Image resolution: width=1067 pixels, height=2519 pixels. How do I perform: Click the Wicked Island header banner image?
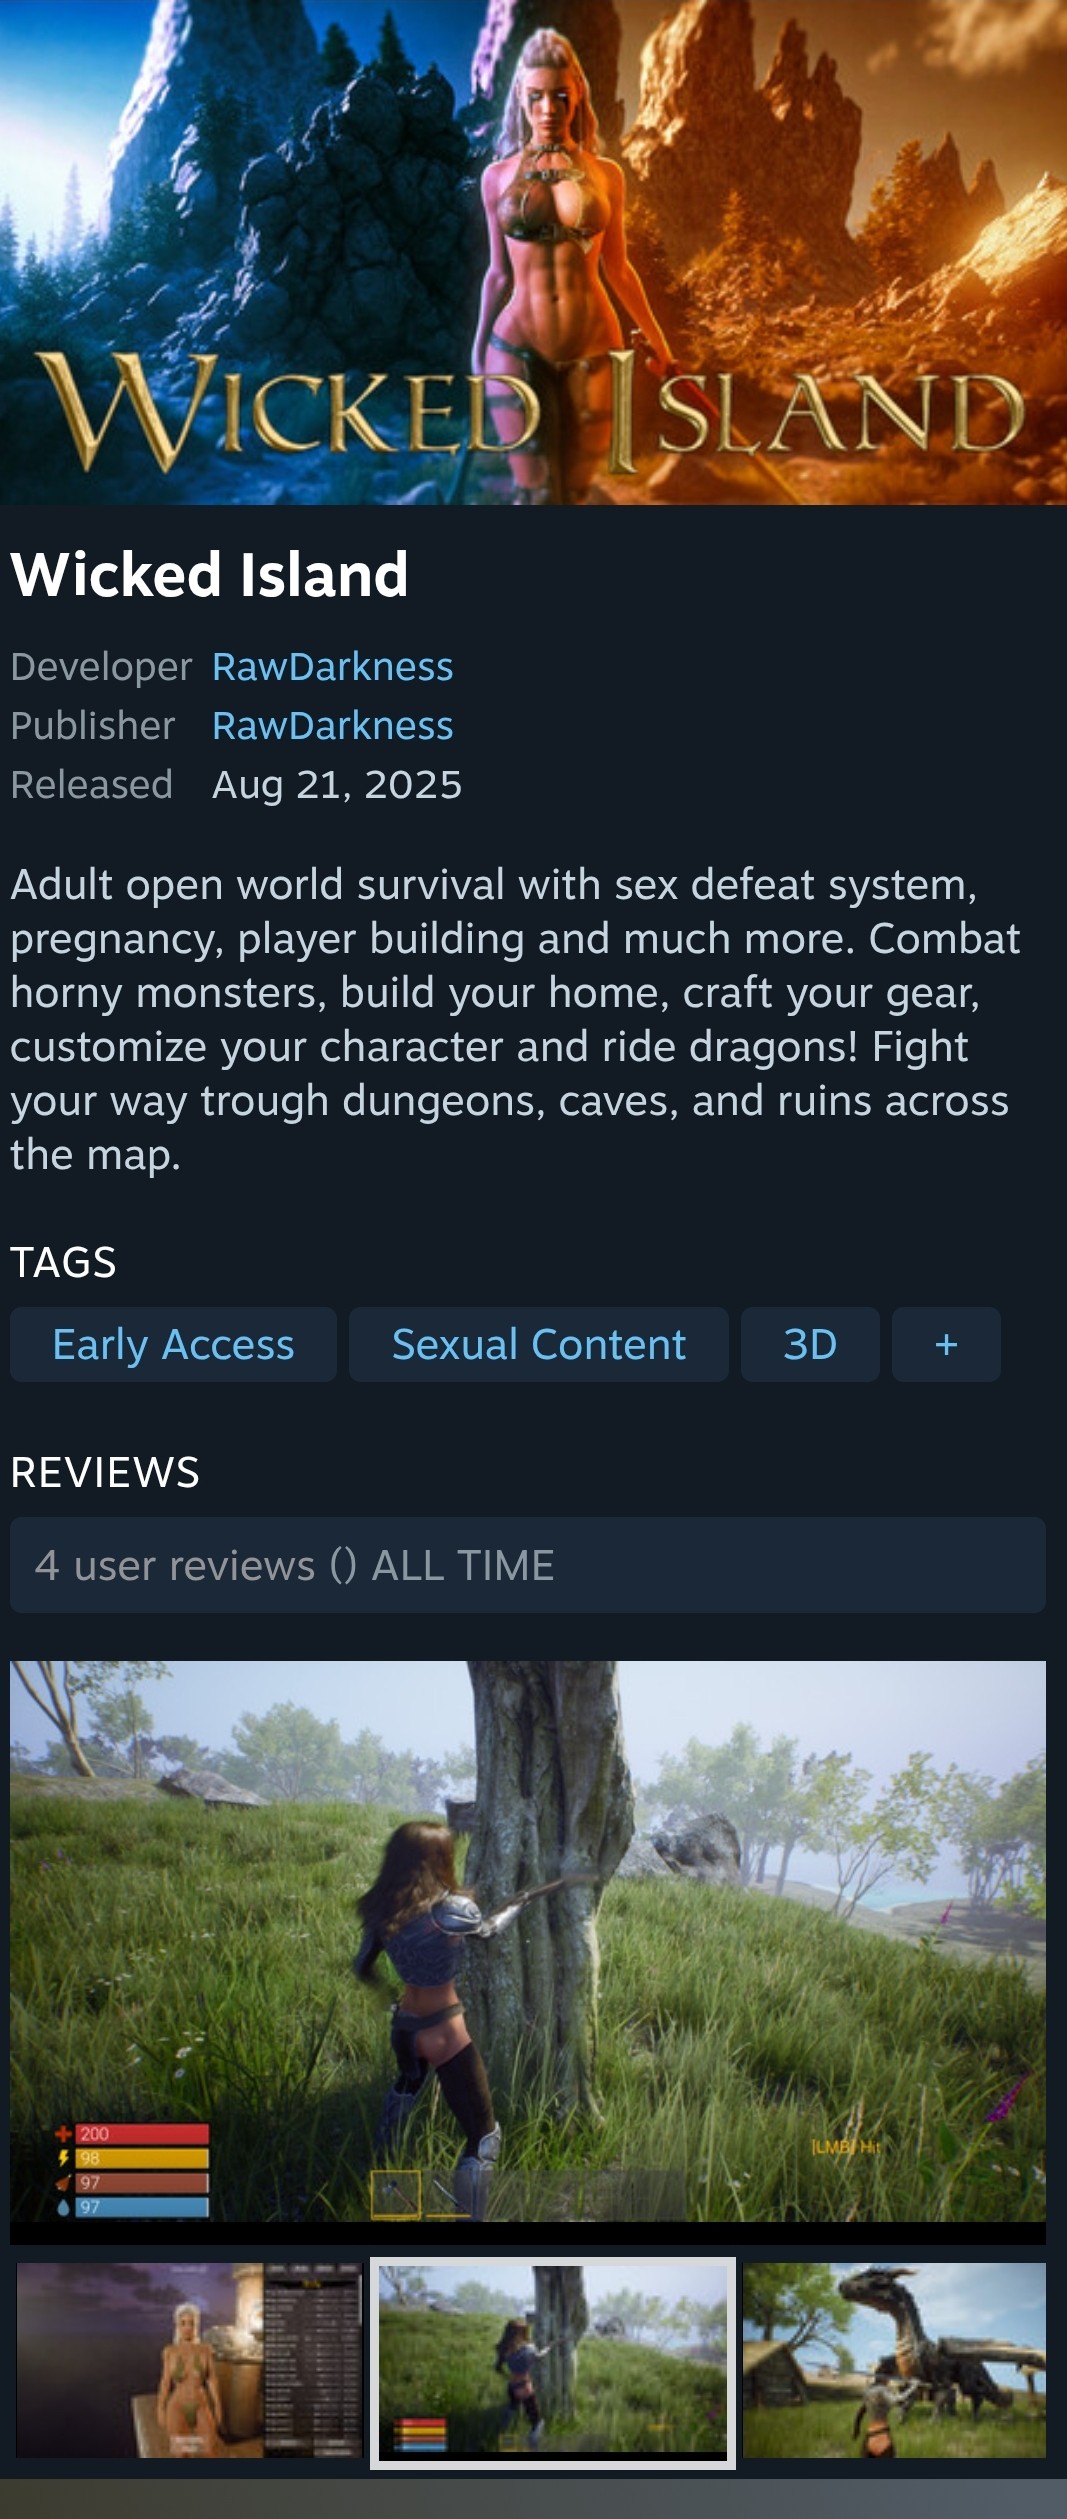click(x=533, y=252)
